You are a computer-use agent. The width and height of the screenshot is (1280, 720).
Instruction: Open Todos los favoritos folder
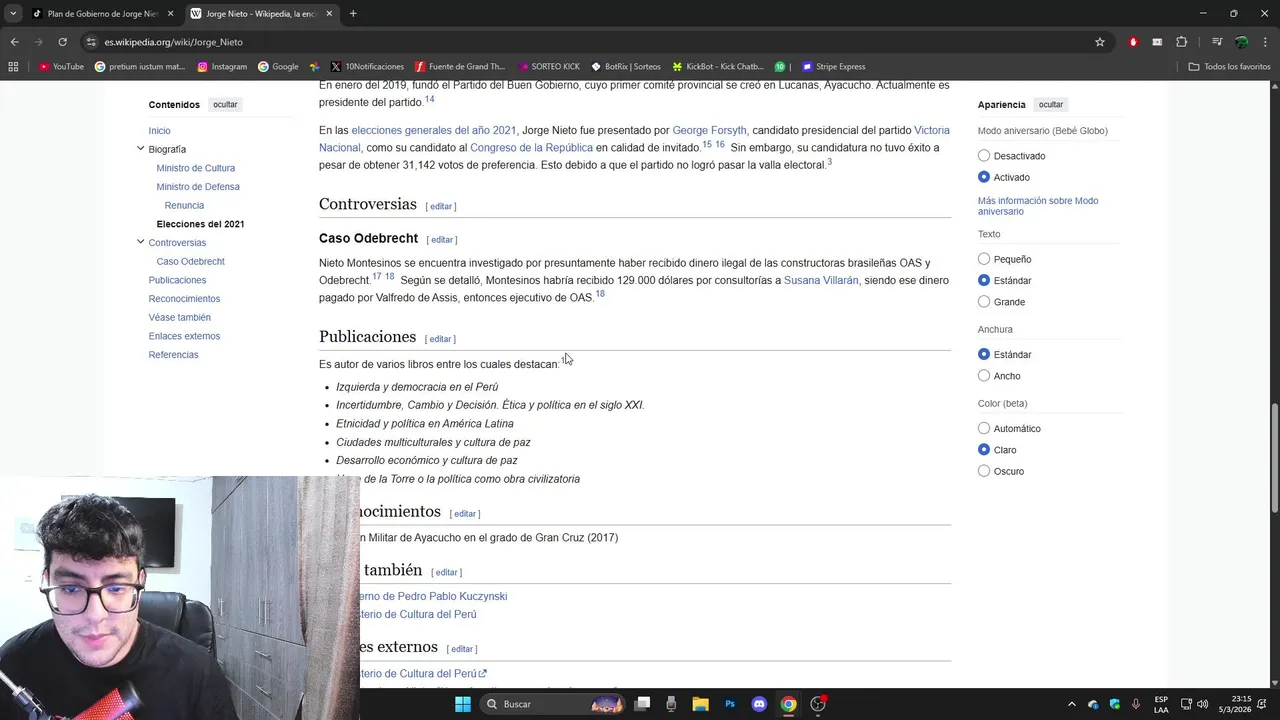pyautogui.click(x=1229, y=67)
